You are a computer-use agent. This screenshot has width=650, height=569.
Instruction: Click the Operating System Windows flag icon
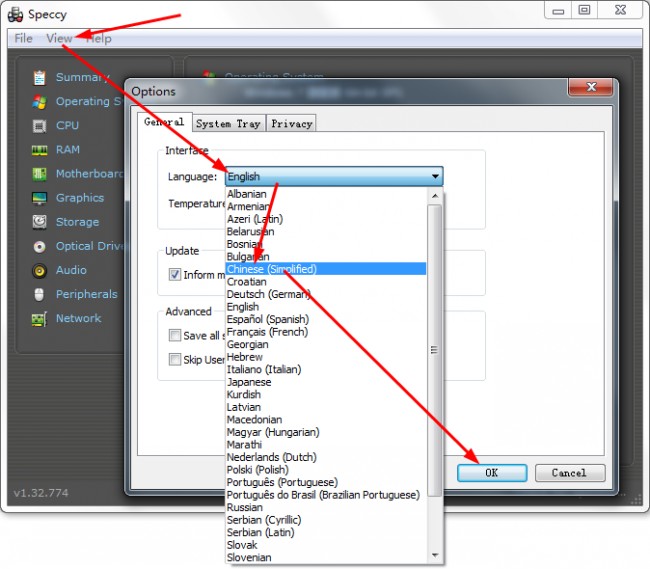click(39, 102)
